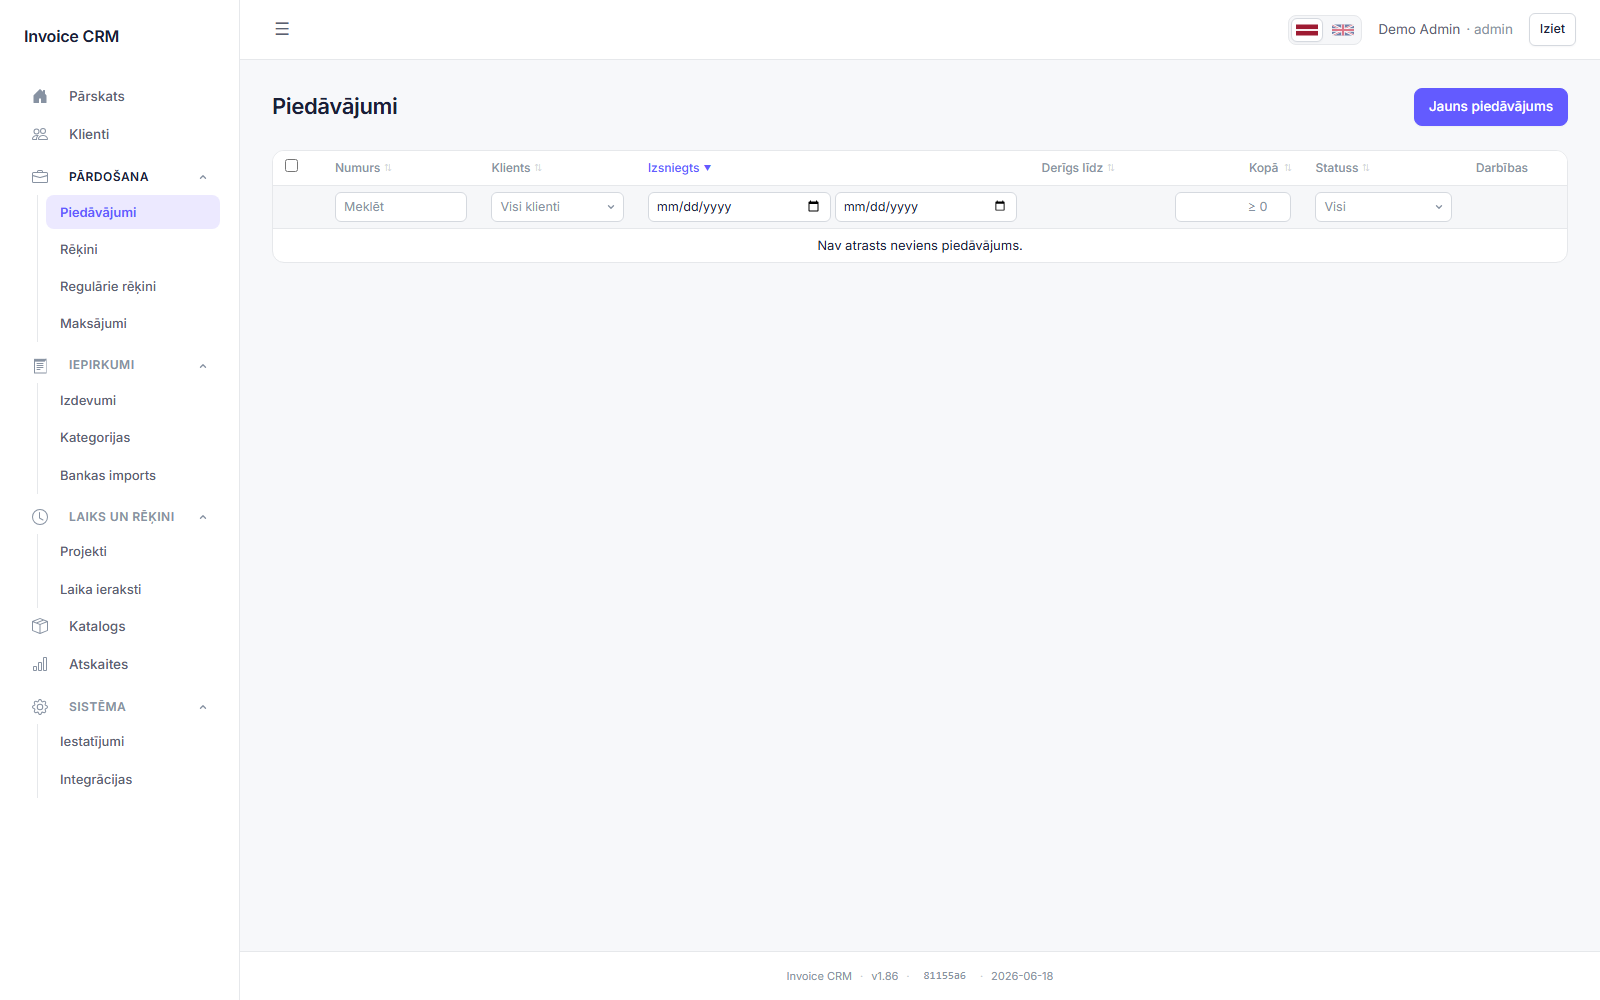Image resolution: width=1600 pixels, height=1000 pixels.
Task: Click the sort arrows next to Statuss
Action: point(1366,168)
